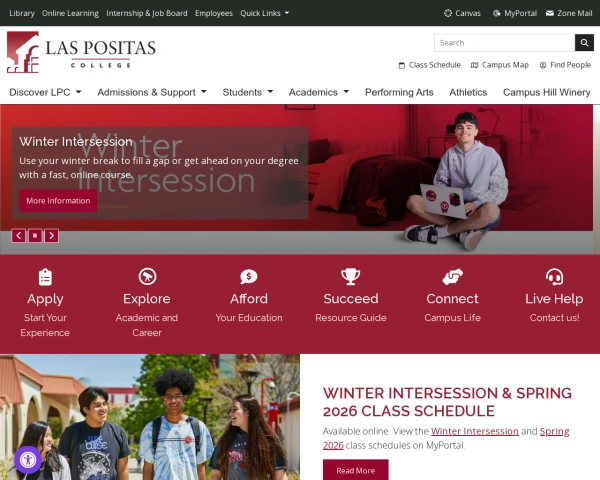600x480 pixels.
Task: Focus the Search text field
Action: (x=504, y=42)
